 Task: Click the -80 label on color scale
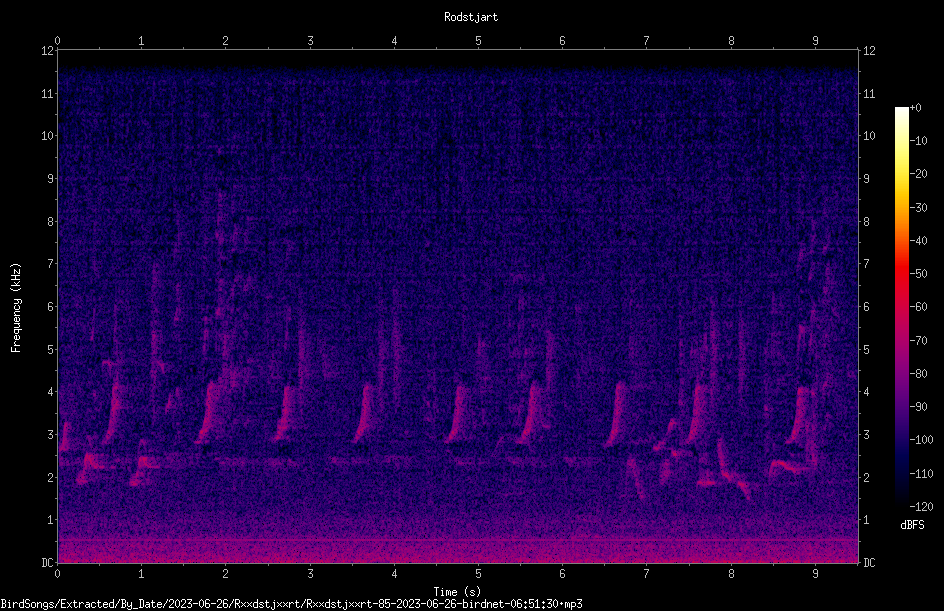[918, 374]
